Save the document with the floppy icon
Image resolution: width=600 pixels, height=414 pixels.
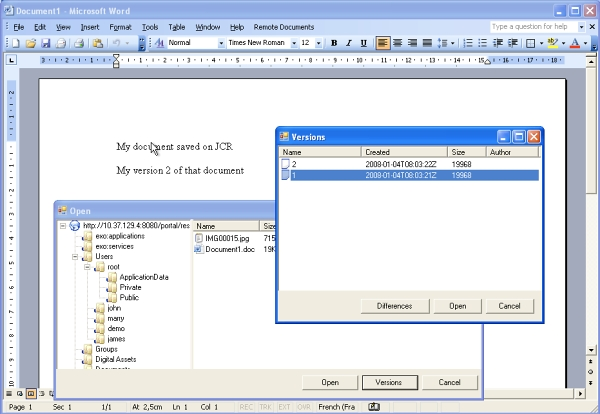tap(46, 43)
